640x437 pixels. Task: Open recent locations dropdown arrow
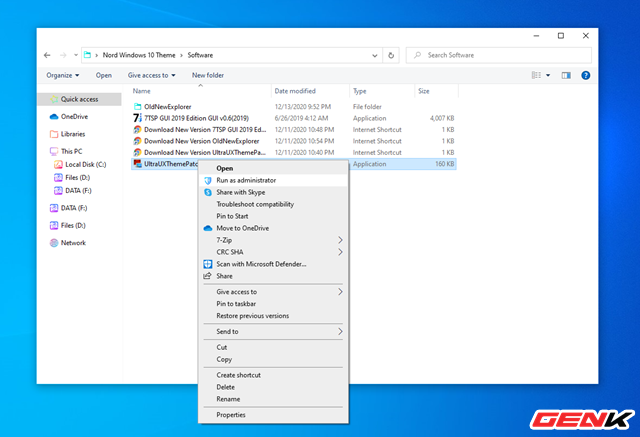[76, 55]
